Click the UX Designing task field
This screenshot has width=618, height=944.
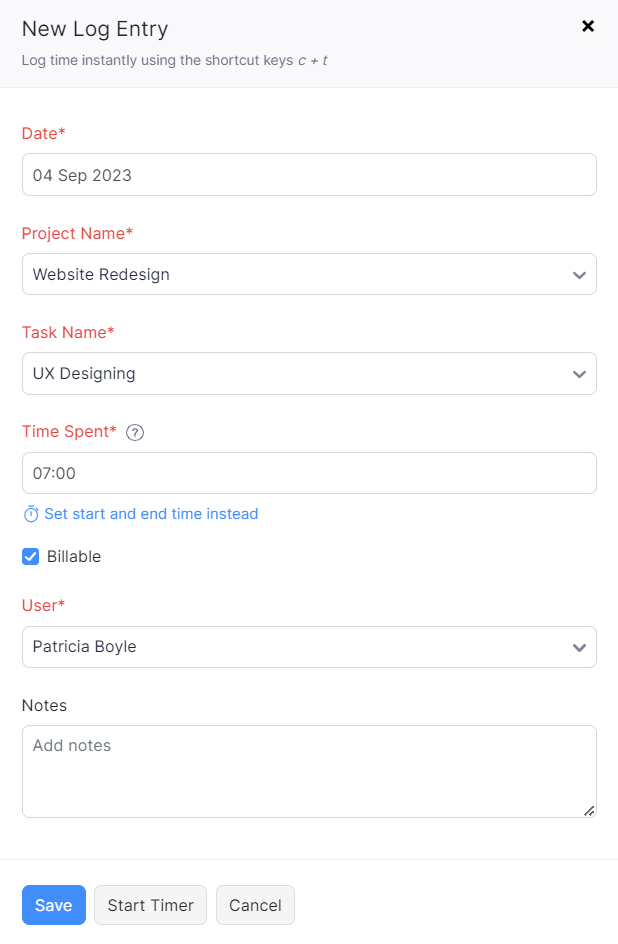click(290, 374)
